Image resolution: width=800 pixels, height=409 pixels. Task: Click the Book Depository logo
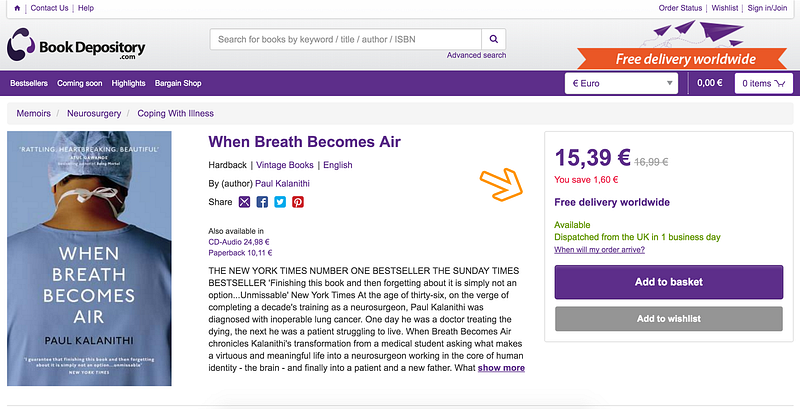pos(76,45)
